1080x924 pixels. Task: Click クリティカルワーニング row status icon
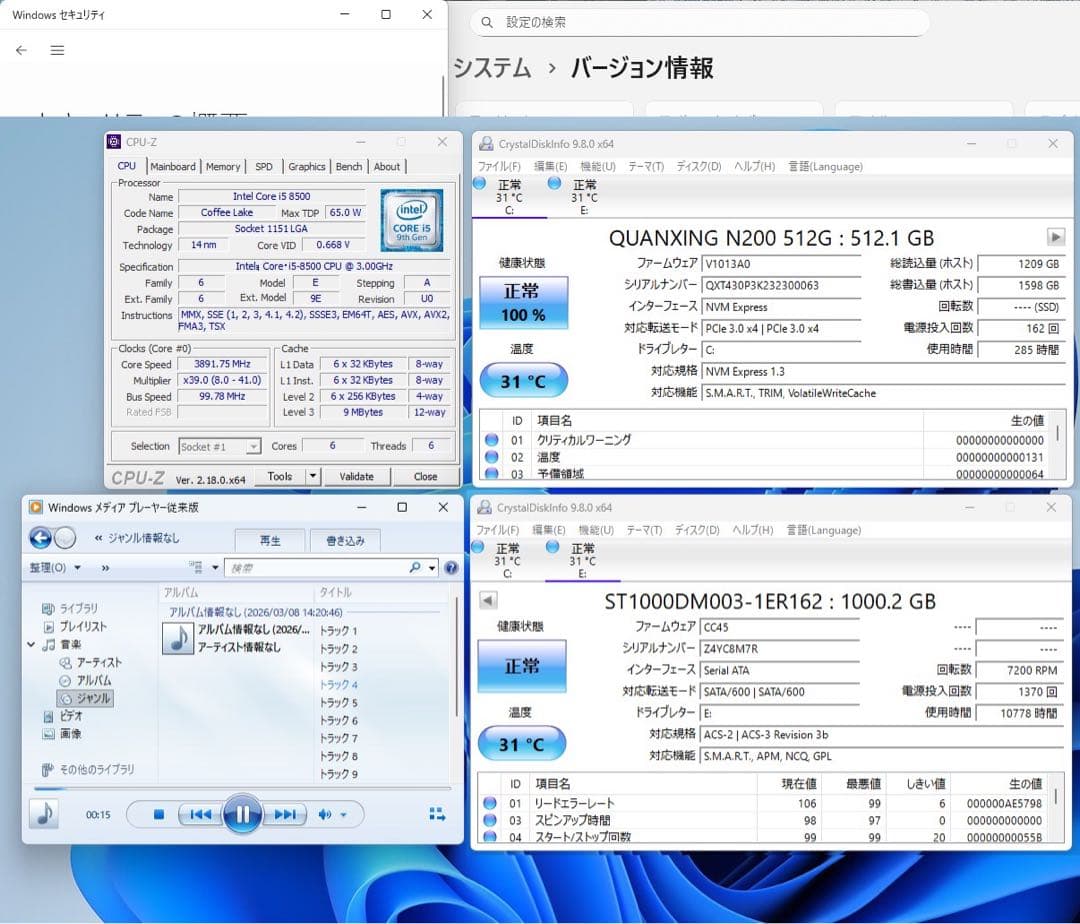491,440
